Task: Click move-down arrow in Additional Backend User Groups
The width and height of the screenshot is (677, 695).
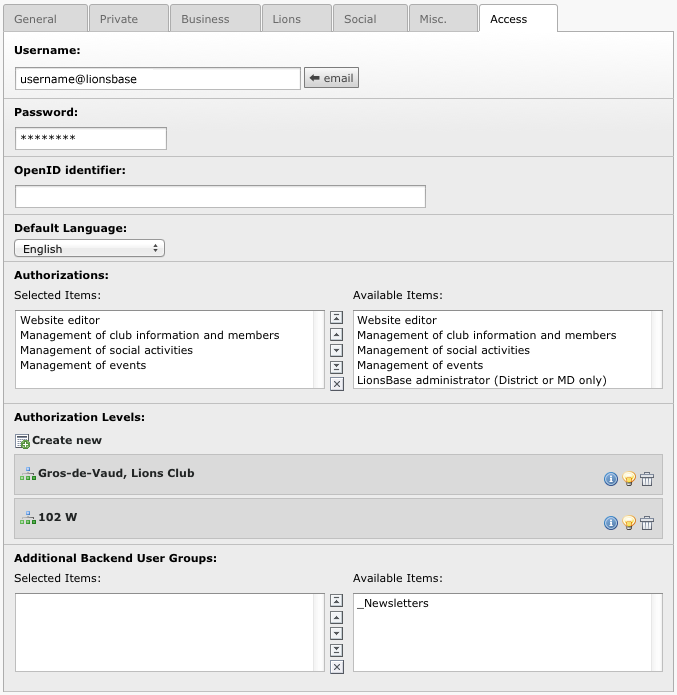Action: click(336, 633)
